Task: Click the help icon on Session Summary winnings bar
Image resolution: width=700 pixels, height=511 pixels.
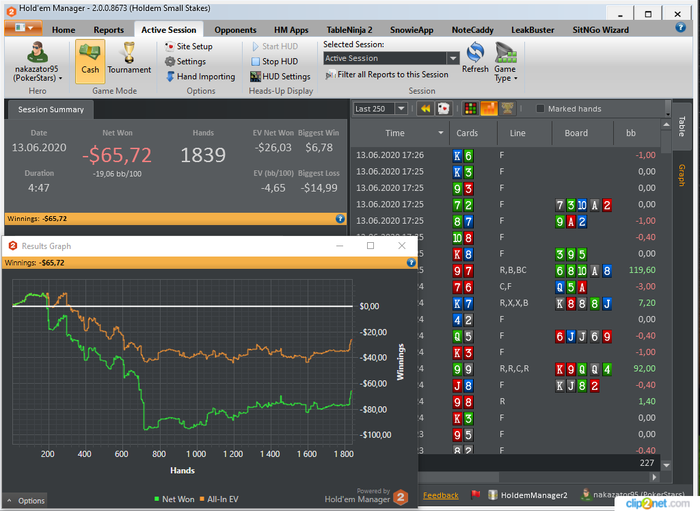Action: (340, 219)
